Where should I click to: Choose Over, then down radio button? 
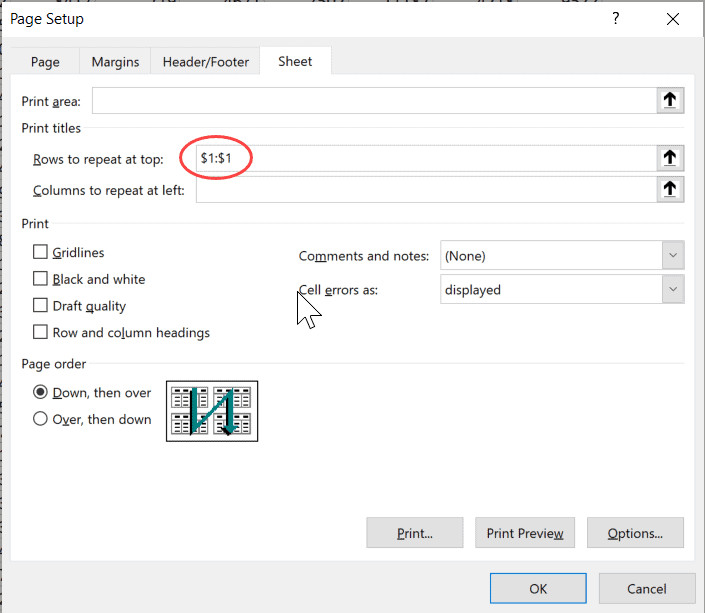(x=41, y=419)
